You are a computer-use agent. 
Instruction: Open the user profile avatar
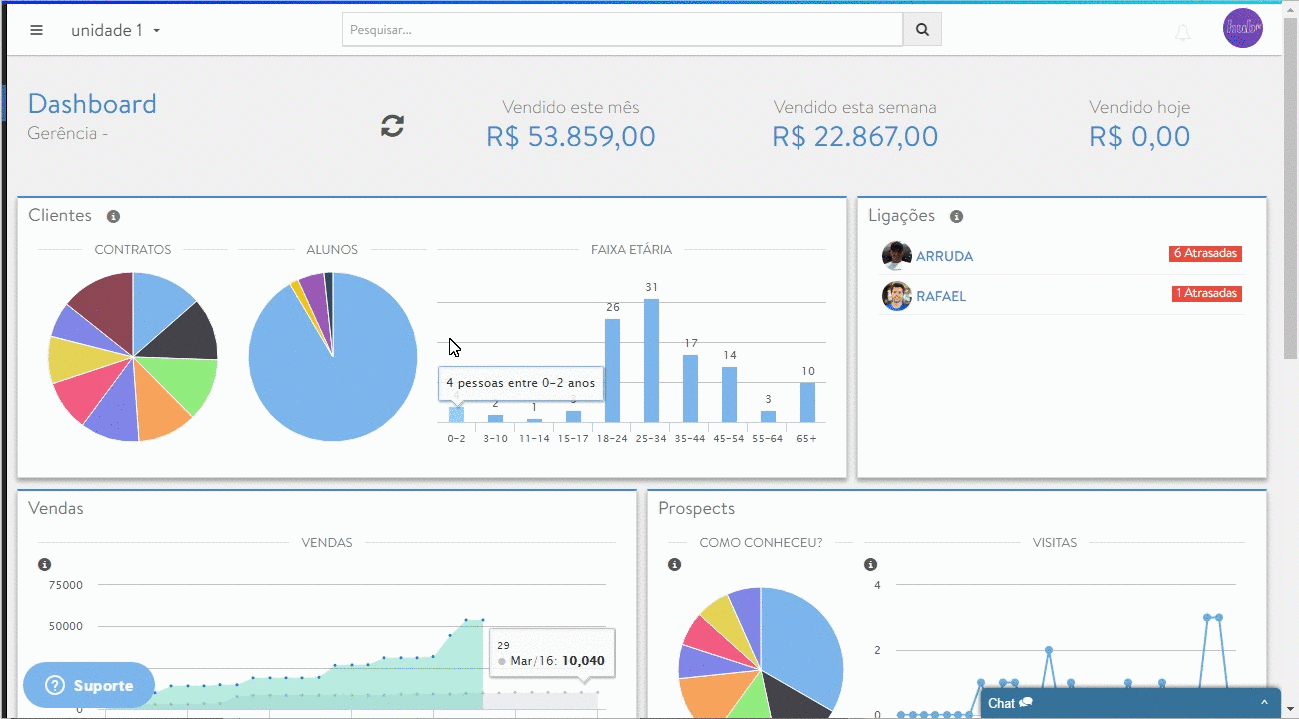1242,28
